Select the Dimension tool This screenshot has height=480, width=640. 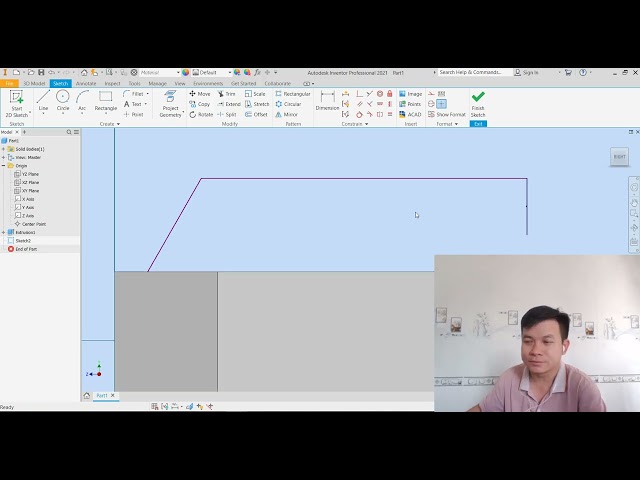(x=327, y=101)
